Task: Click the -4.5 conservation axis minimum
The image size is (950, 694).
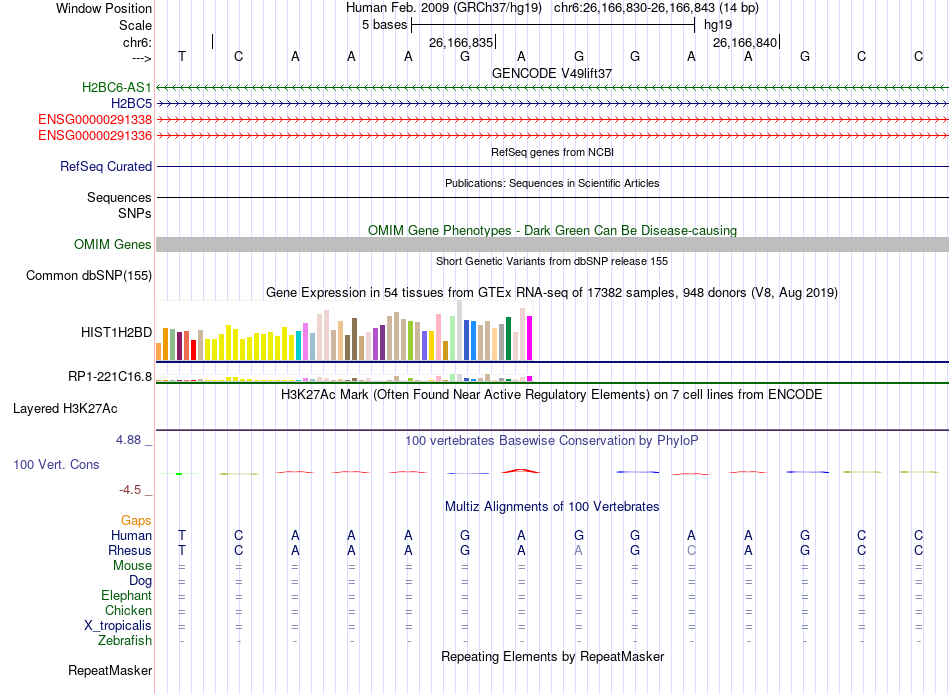Action: click(x=130, y=490)
